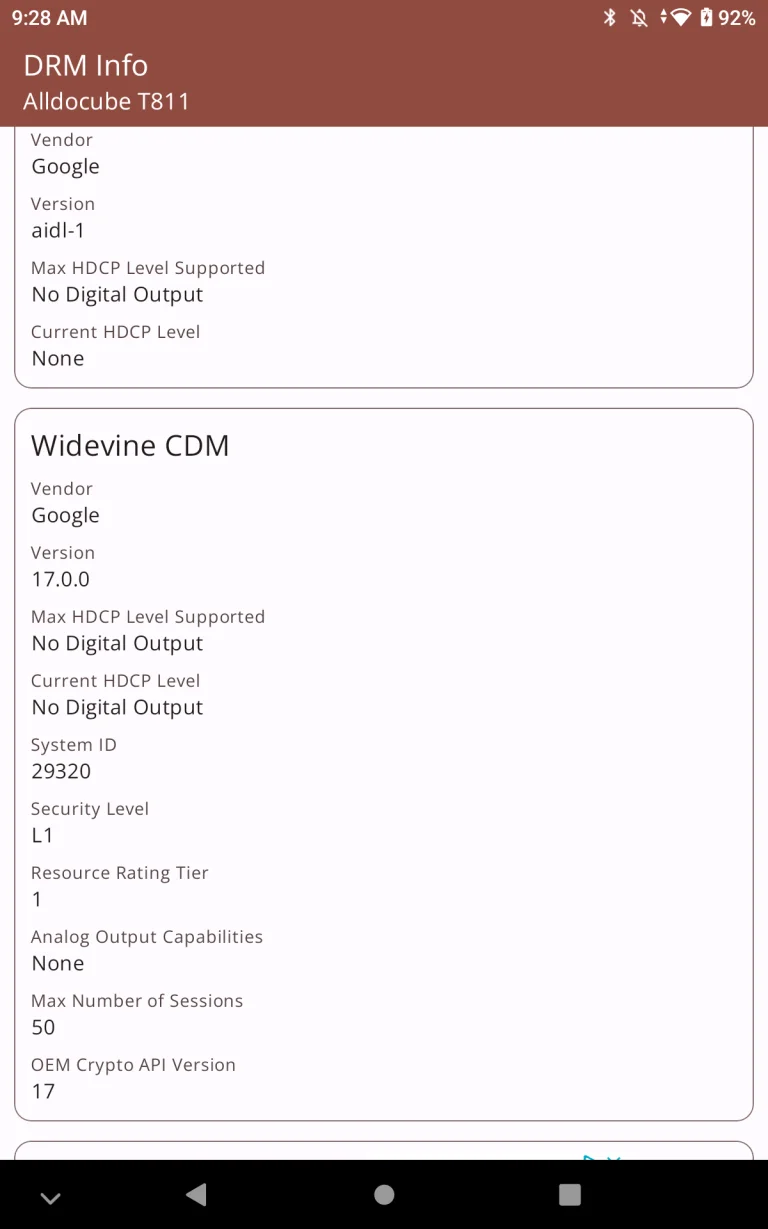Tap the 9:28 AM clock

(49, 18)
